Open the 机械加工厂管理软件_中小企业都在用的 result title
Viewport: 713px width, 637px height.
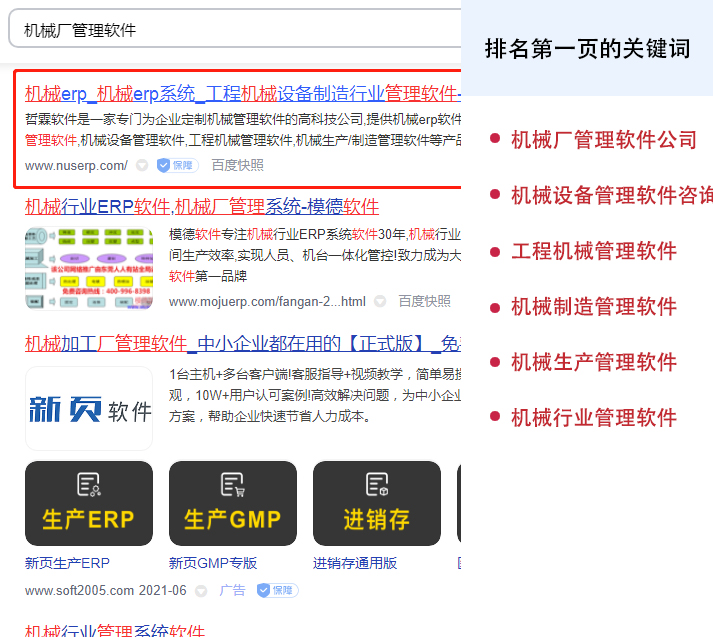[243, 343]
